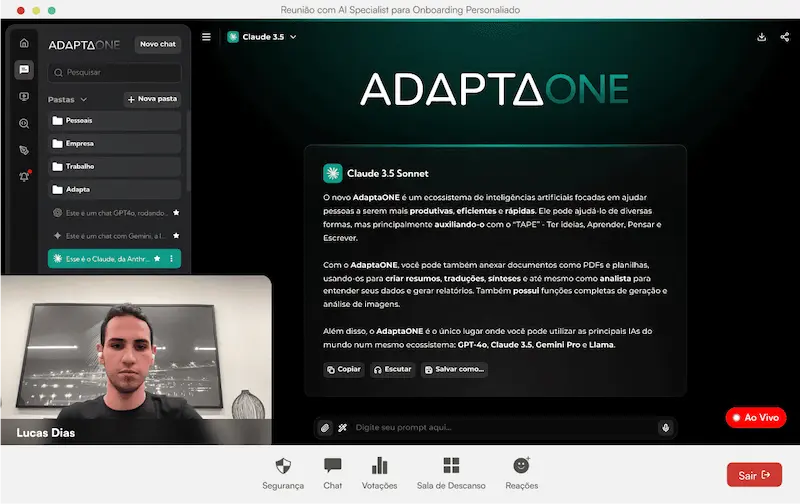Select the GPT4o chat in list
This screenshot has width=800, height=504.
(x=114, y=213)
